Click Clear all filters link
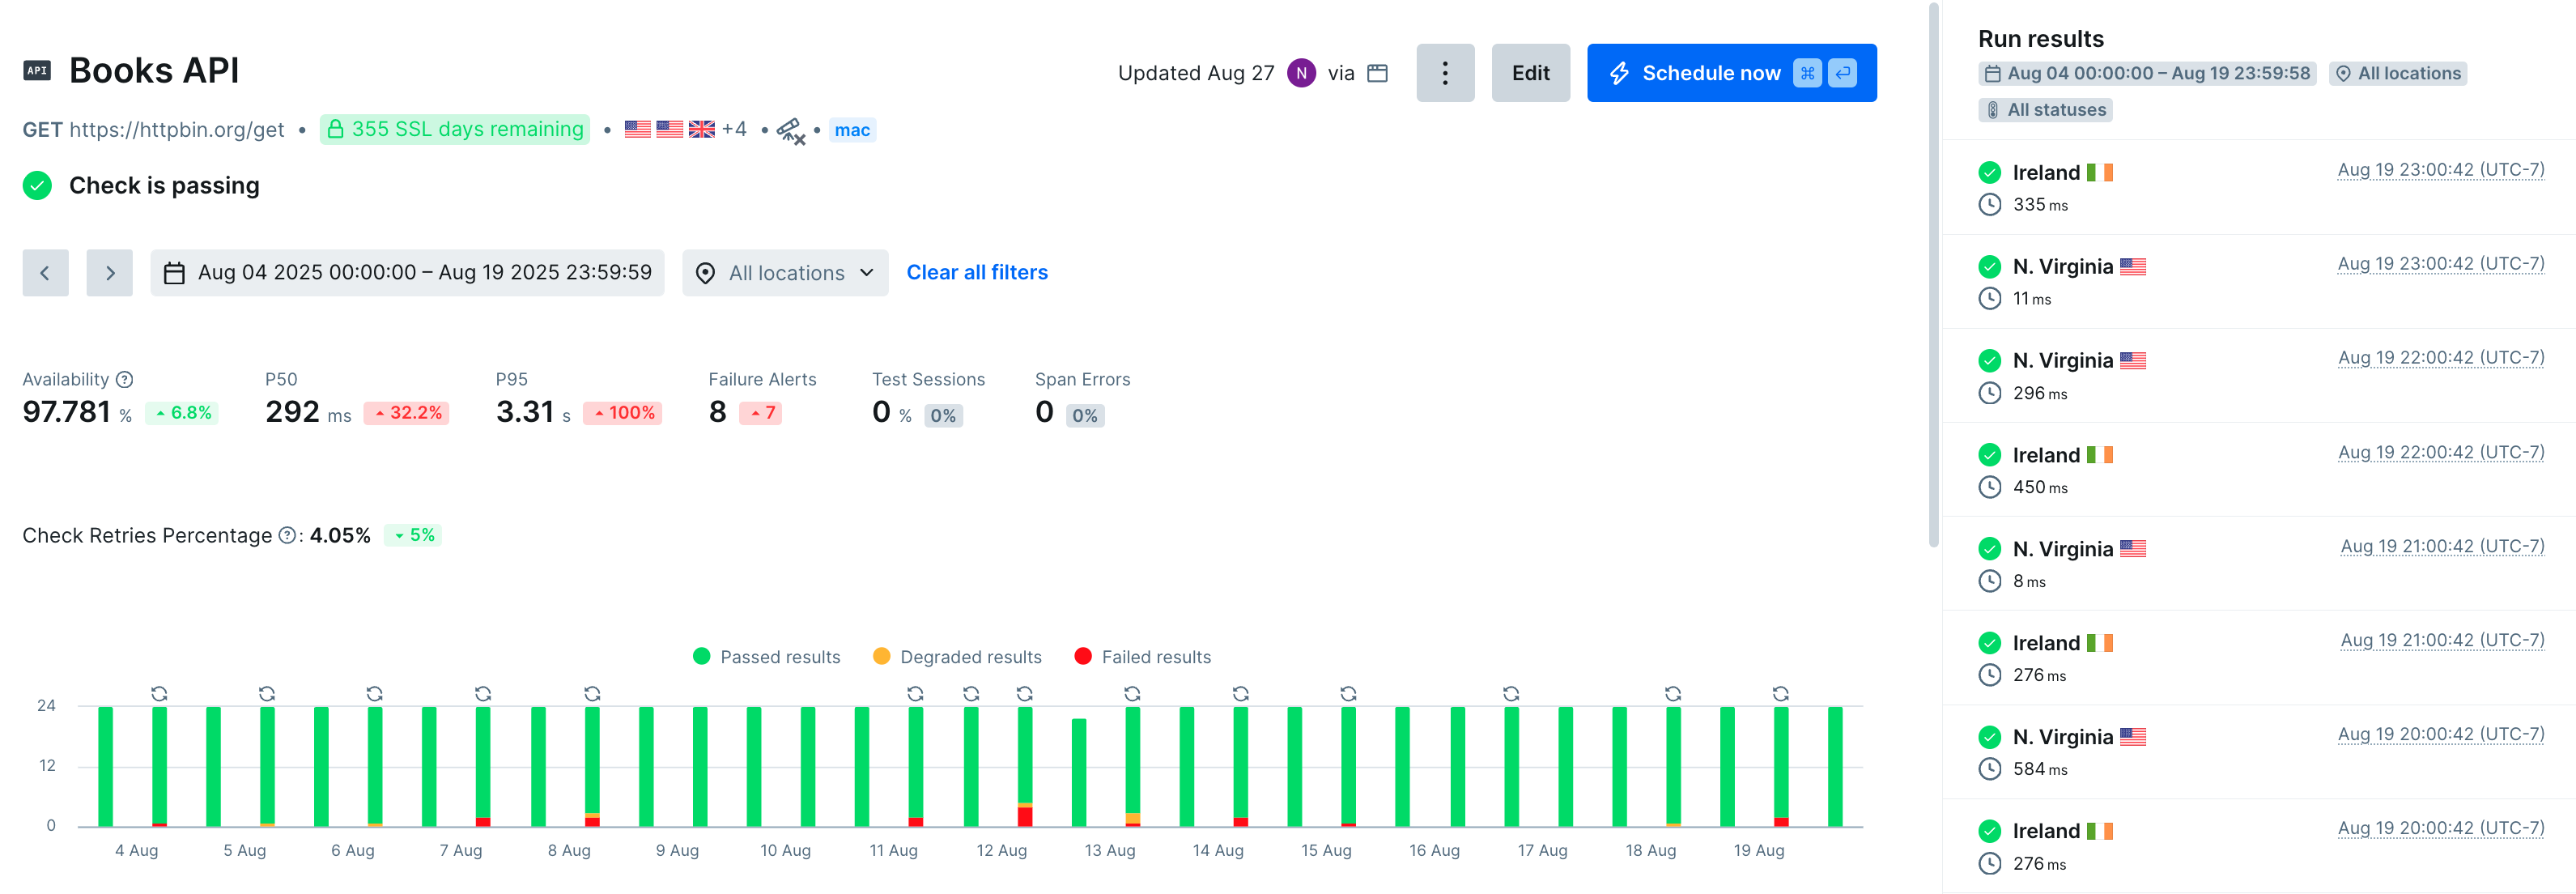 click(976, 273)
